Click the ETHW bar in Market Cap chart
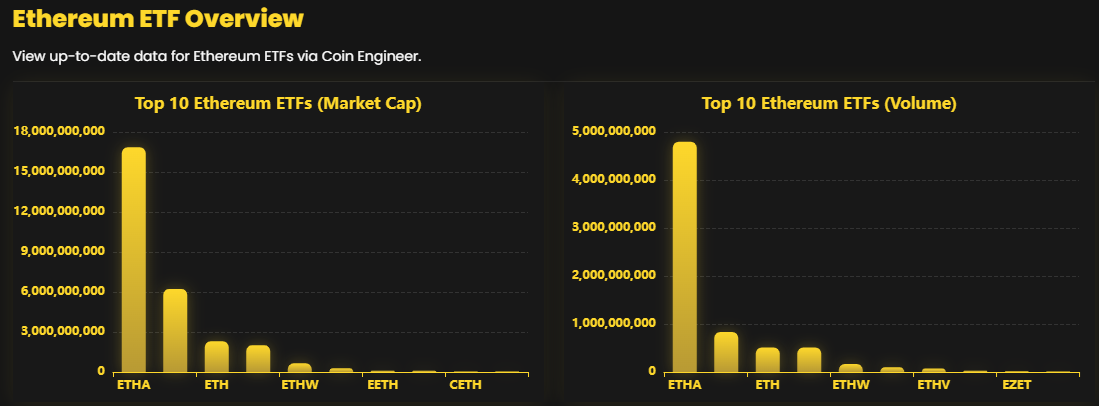 pos(300,367)
